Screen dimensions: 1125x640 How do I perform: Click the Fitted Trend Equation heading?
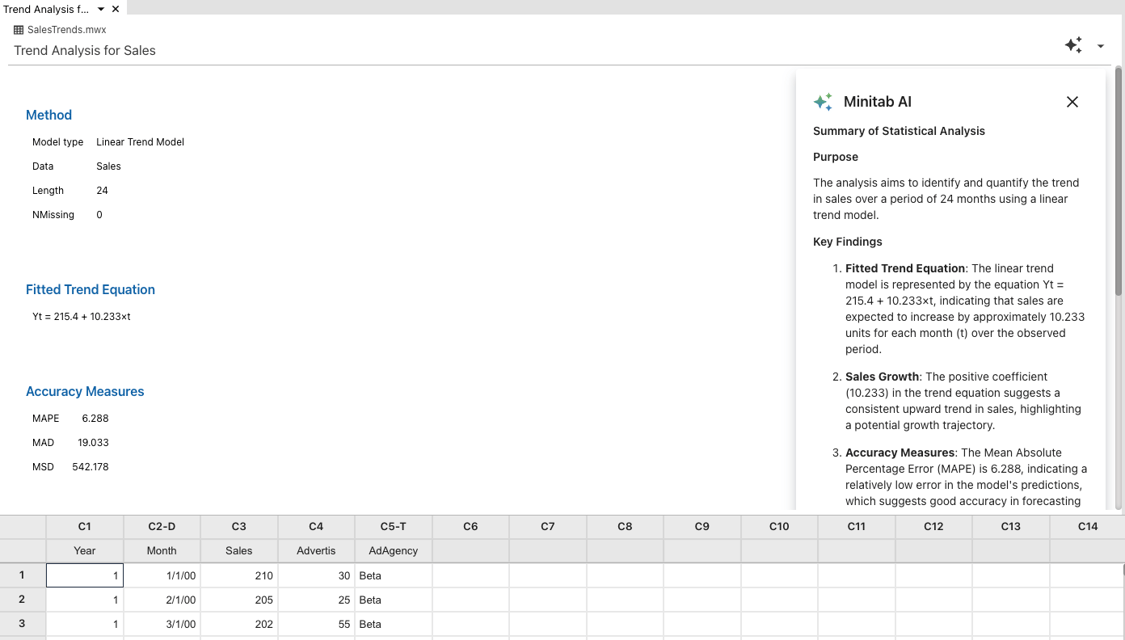[90, 289]
